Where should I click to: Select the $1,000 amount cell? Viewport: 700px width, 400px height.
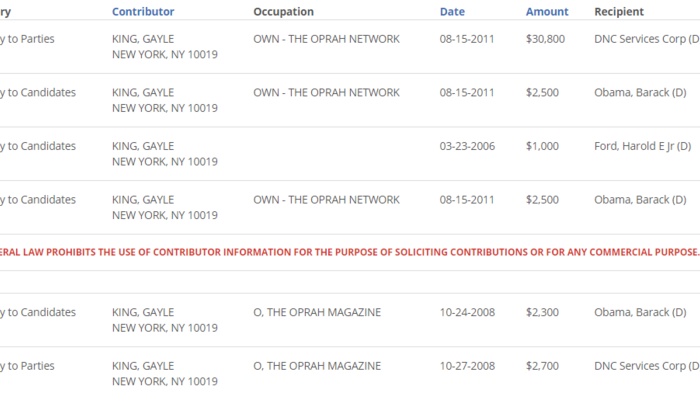pyautogui.click(x=542, y=146)
